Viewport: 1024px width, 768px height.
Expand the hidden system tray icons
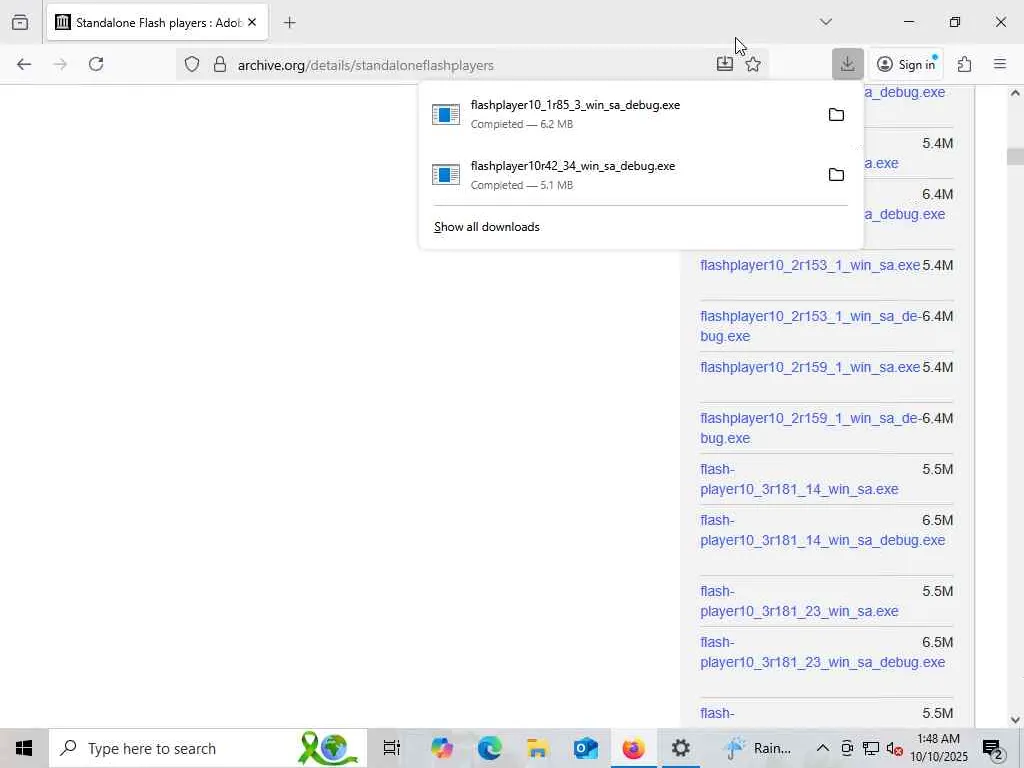[x=823, y=748]
